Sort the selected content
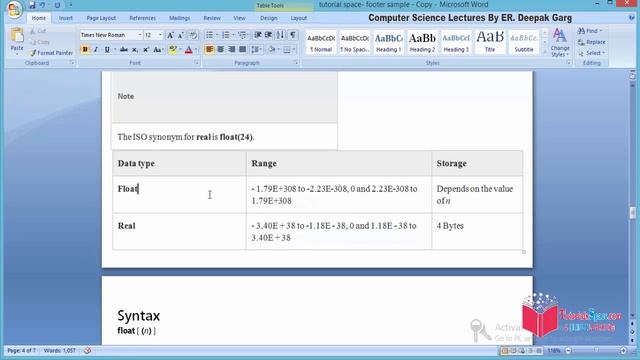640x360 pixels. (x=280, y=36)
